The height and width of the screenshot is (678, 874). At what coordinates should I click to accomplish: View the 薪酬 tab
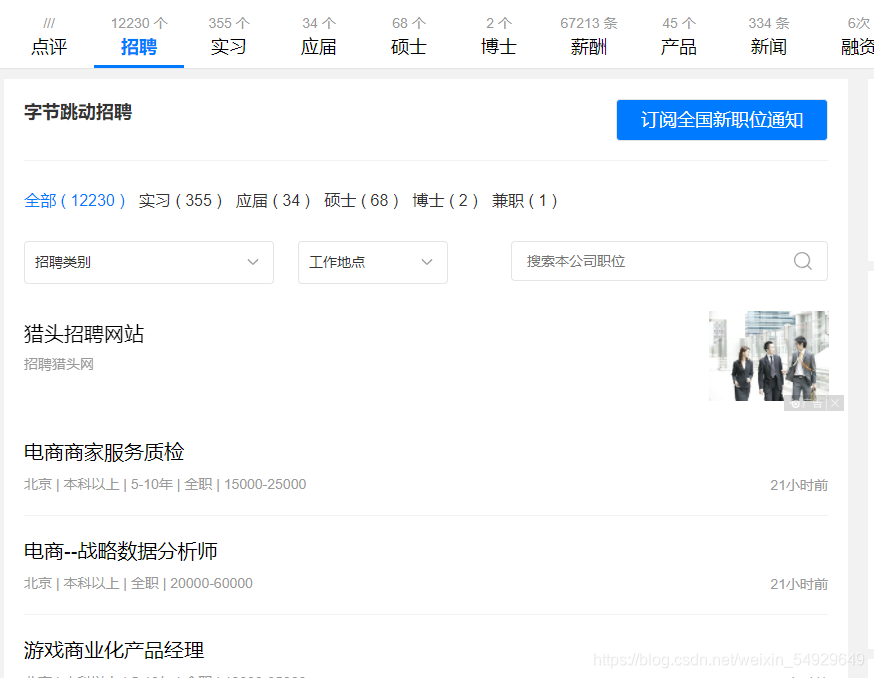tap(589, 37)
